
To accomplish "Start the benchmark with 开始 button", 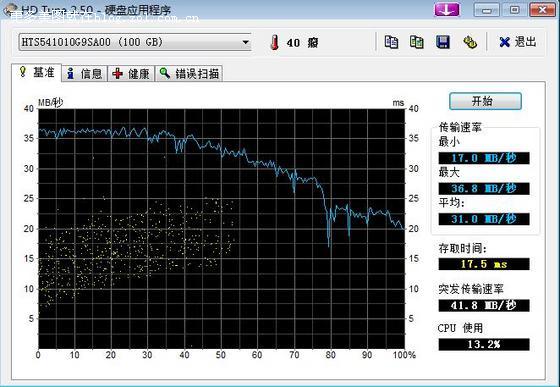I will [x=485, y=101].
